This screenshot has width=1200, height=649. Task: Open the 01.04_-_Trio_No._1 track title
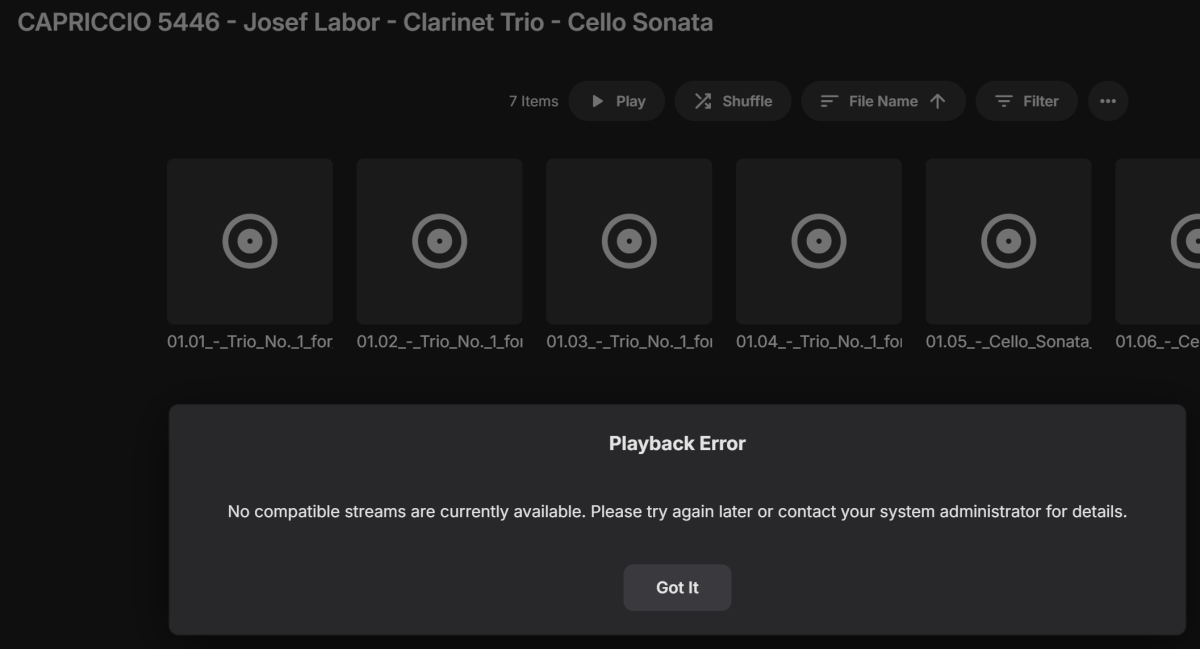[x=819, y=342]
